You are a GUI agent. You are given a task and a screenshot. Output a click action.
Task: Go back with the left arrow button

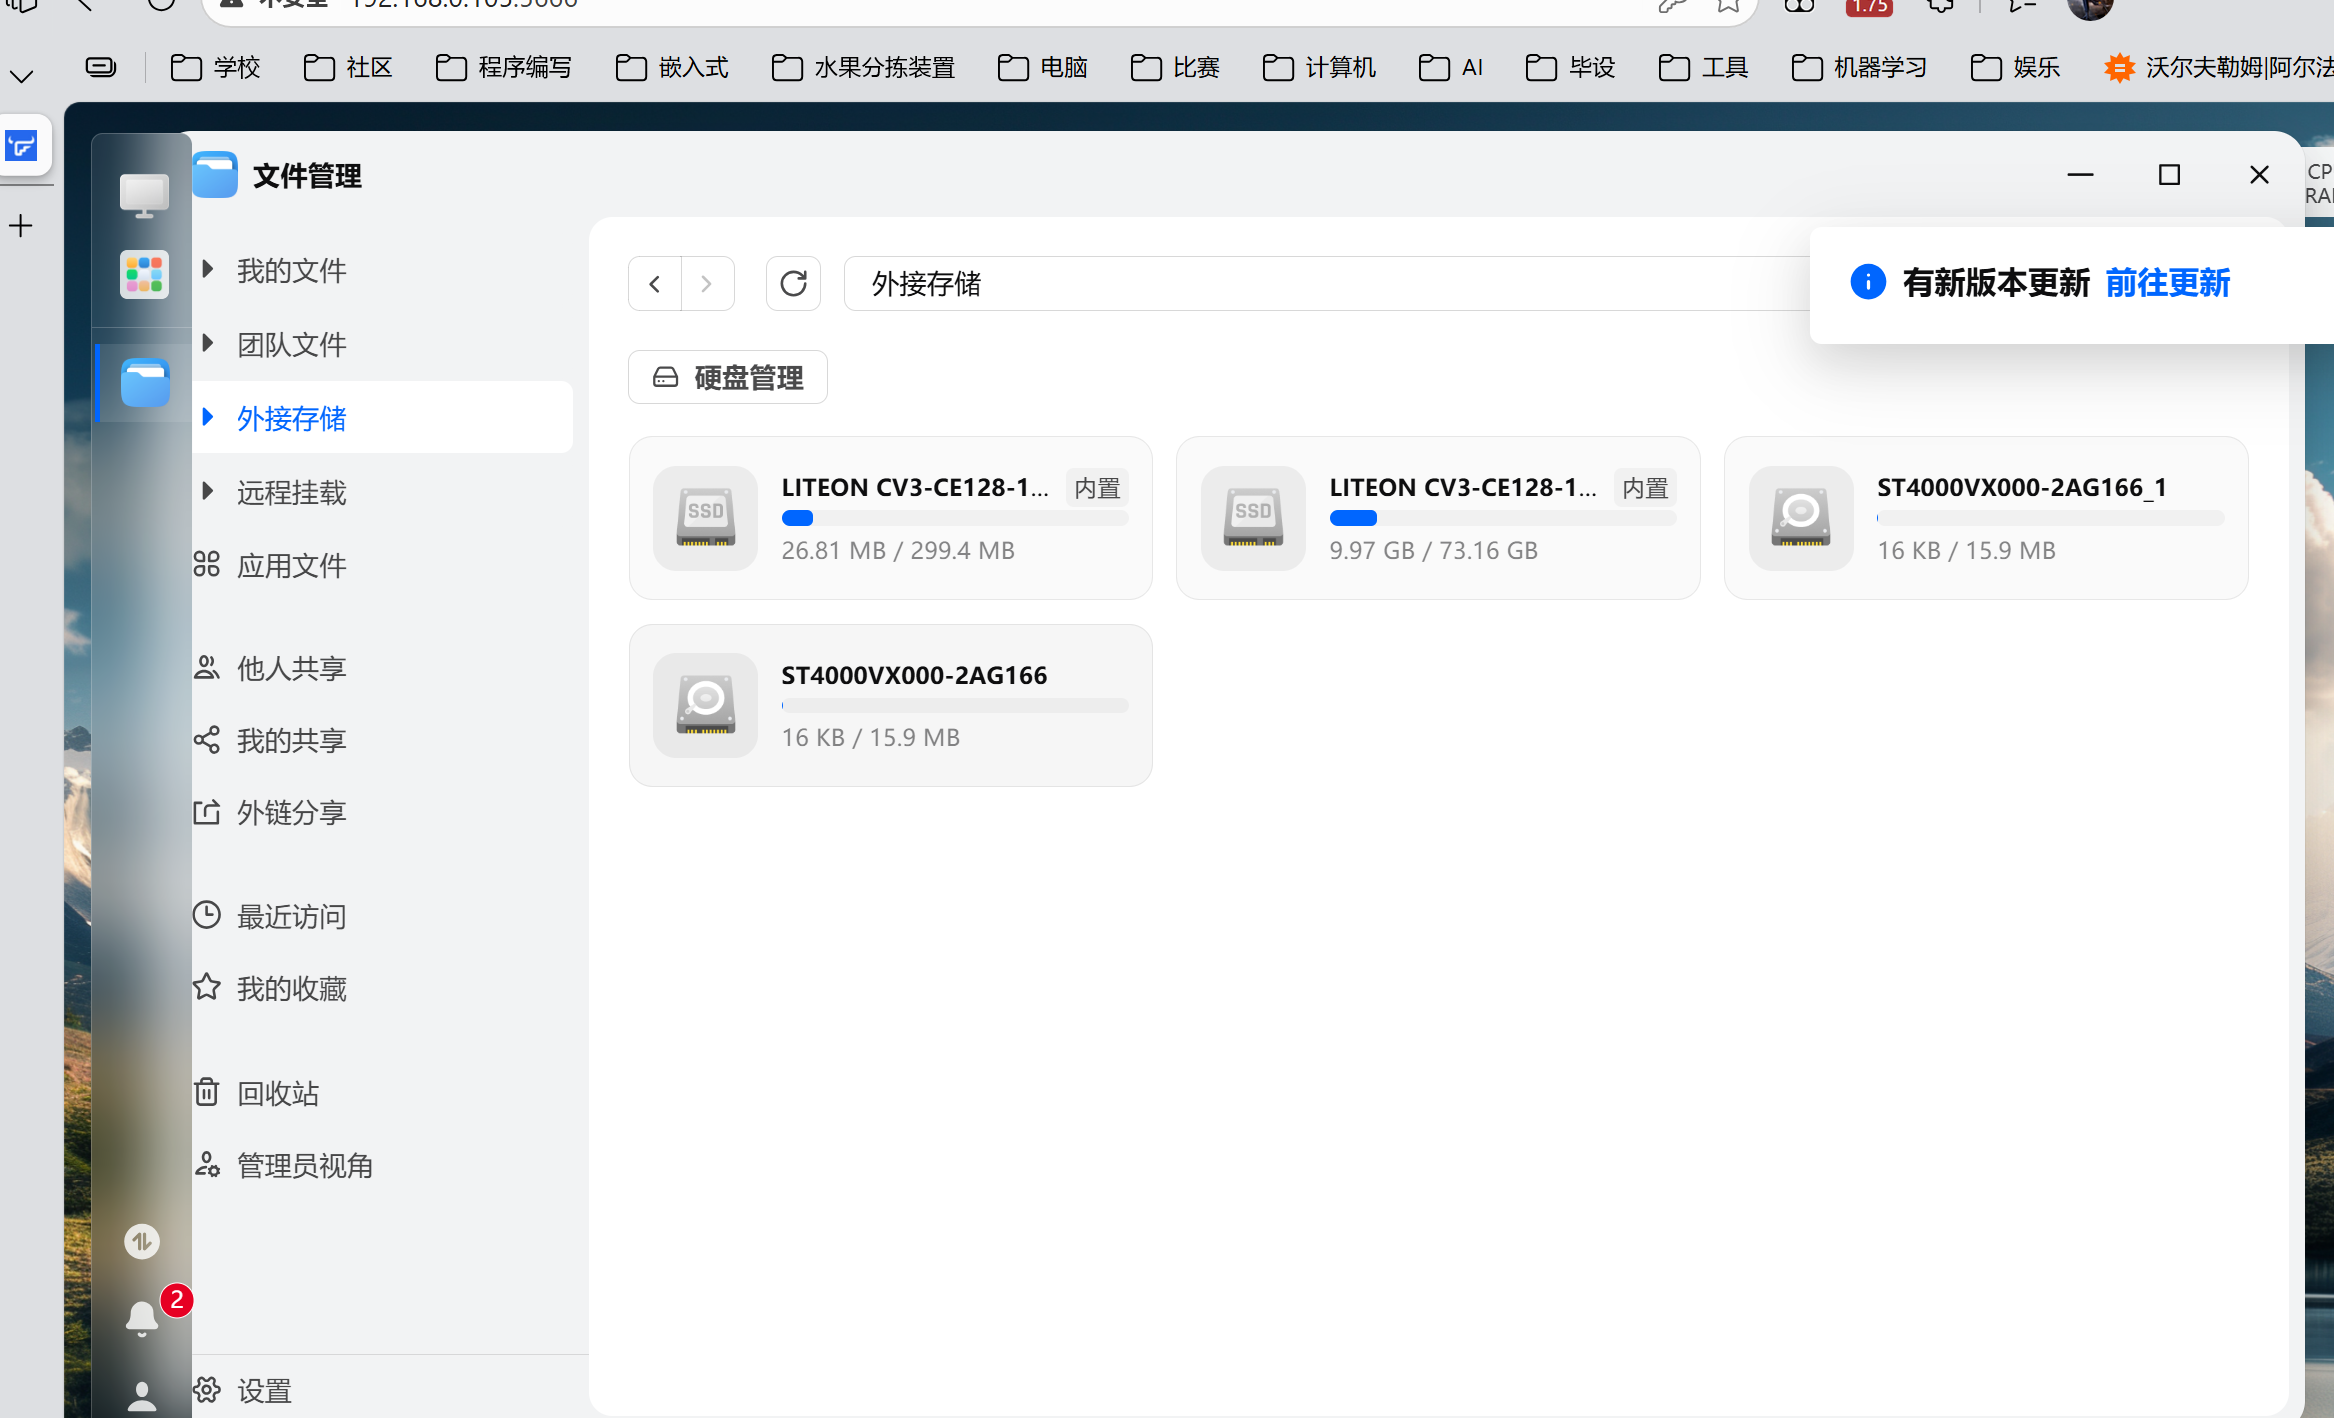click(x=655, y=284)
